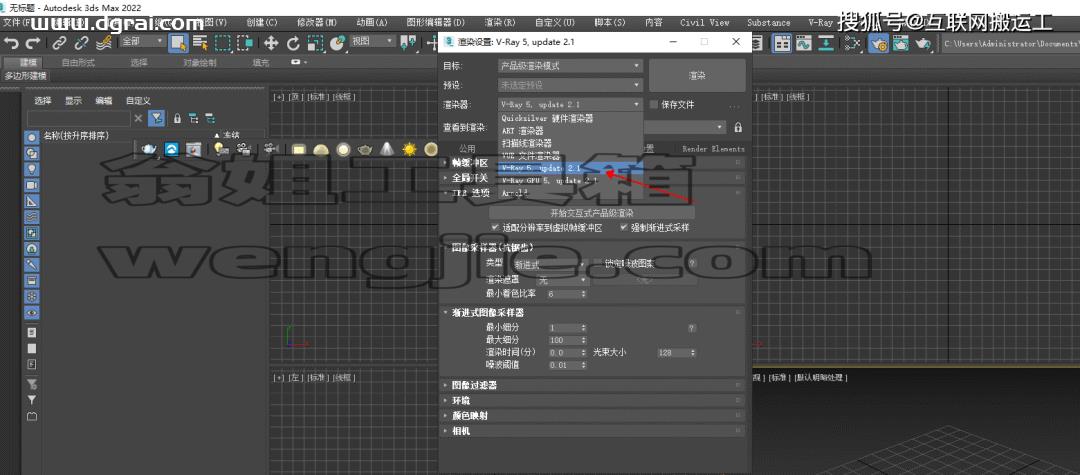This screenshot has height=475, width=1080.
Task: Click the Polygon Modeling ribbon button
Action: click(x=25, y=76)
